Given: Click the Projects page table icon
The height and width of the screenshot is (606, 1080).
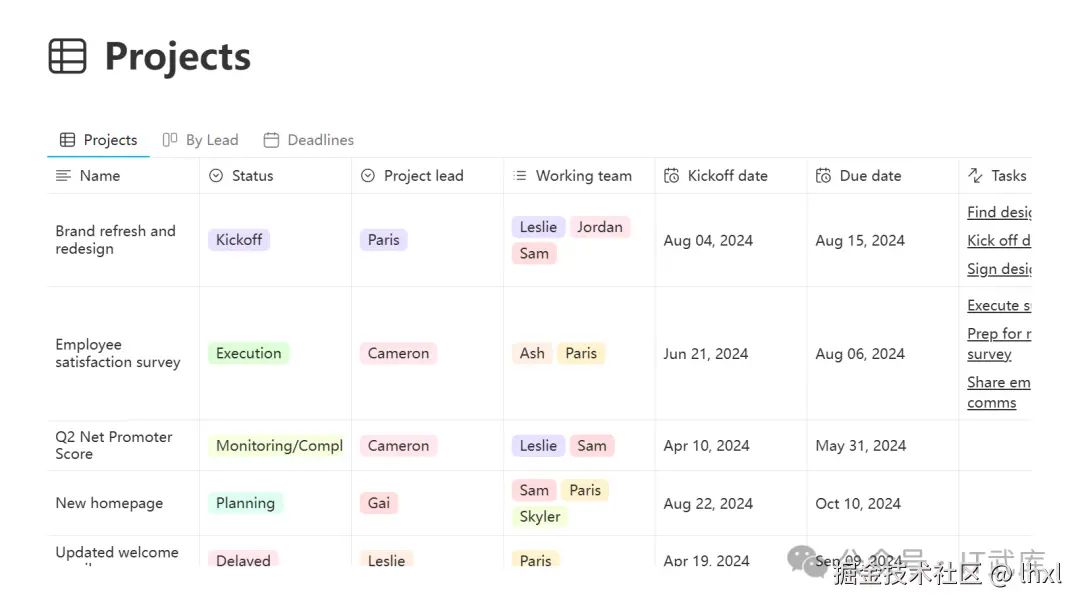Looking at the screenshot, I should [68, 56].
